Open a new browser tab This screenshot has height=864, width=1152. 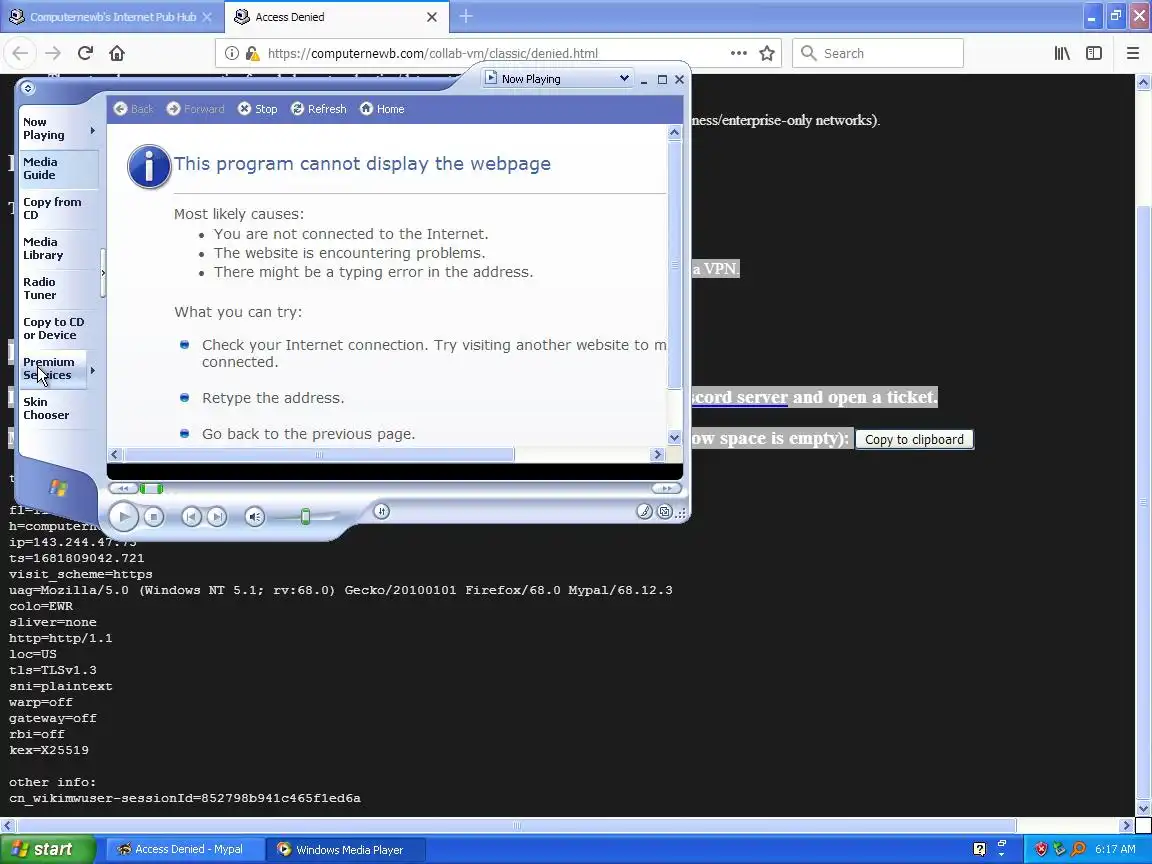pos(466,16)
